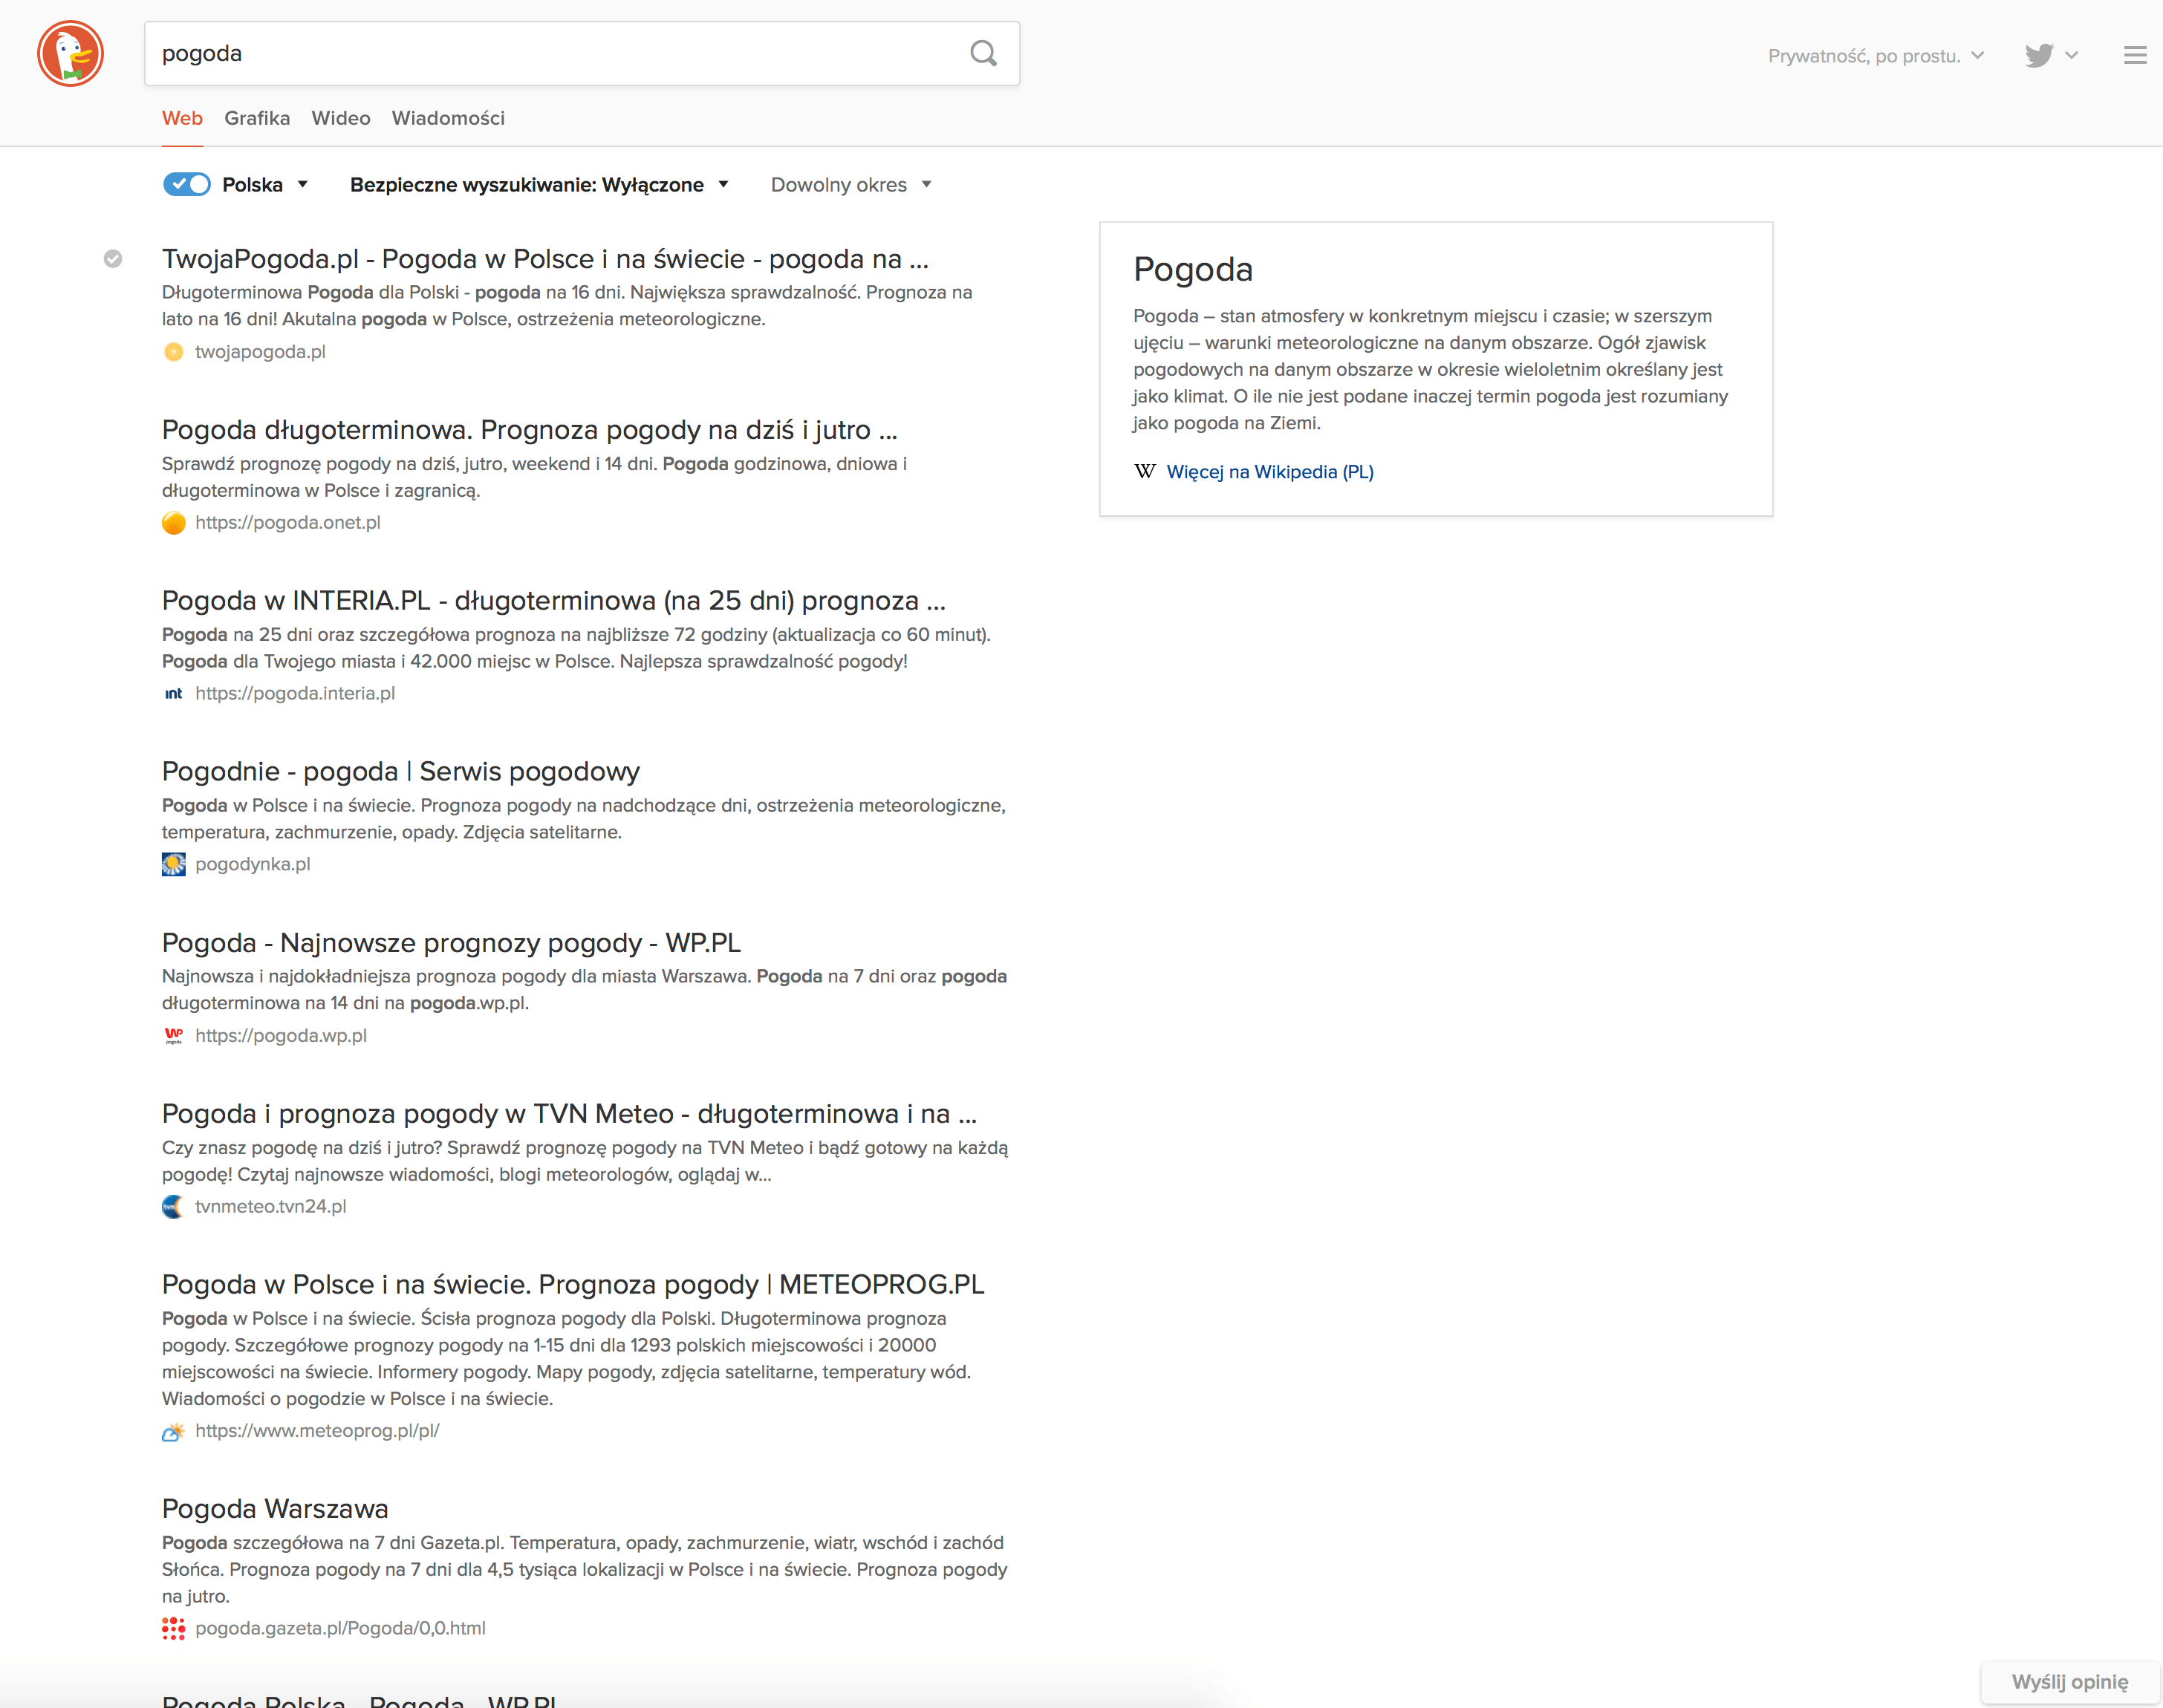Viewport: 2163px width, 1708px height.
Task: Expand 'Prywatność, po prostu.' dropdown
Action: (x=1876, y=56)
